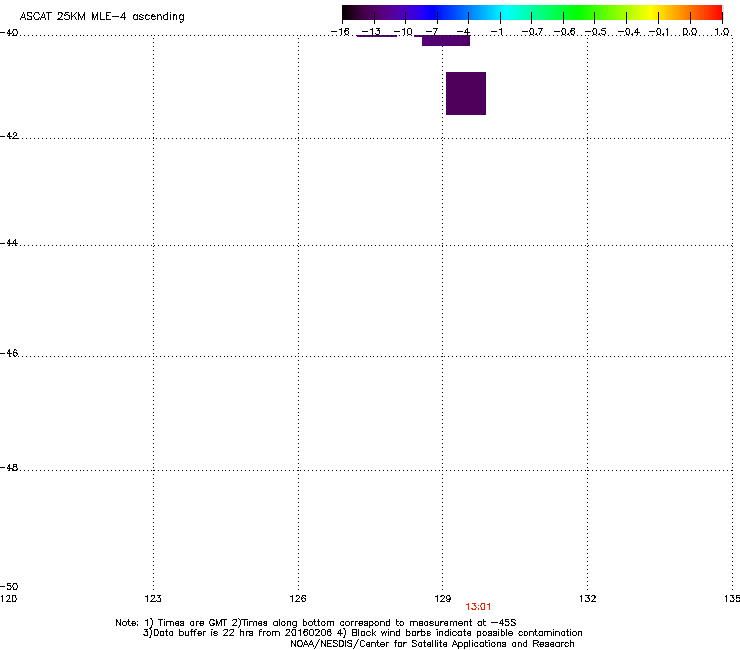The width and height of the screenshot is (740, 650).
Task: Click the '-10' color scale label
Action: click(x=403, y=32)
